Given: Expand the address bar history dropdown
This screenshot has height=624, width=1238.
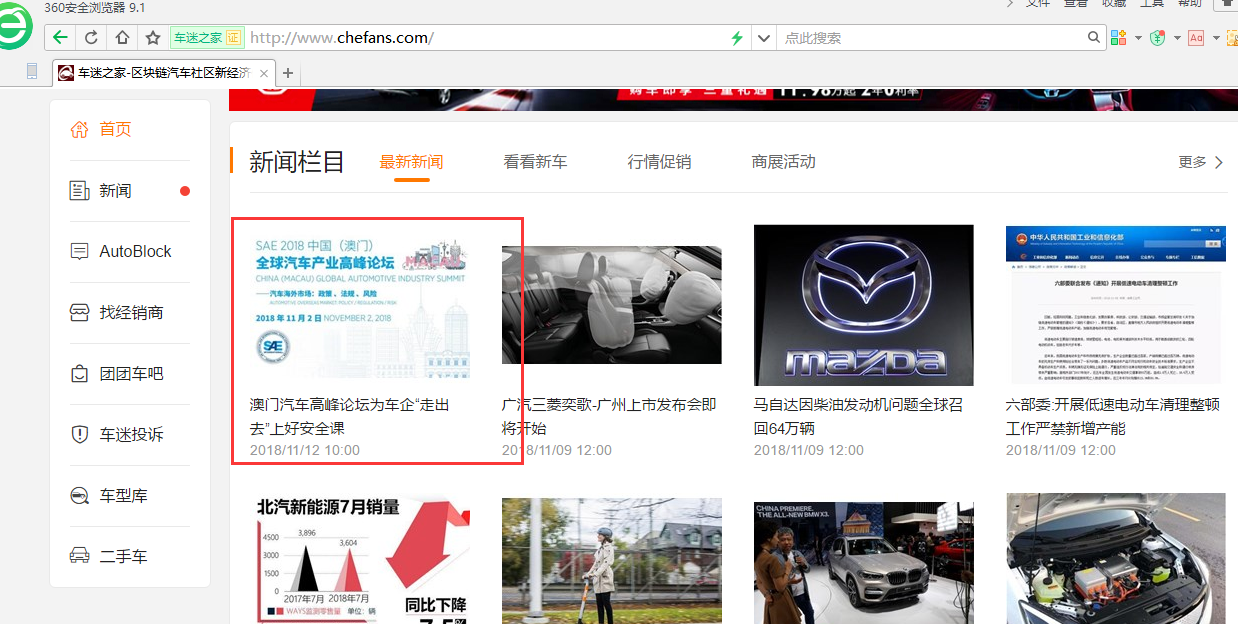Looking at the screenshot, I should click(x=763, y=38).
